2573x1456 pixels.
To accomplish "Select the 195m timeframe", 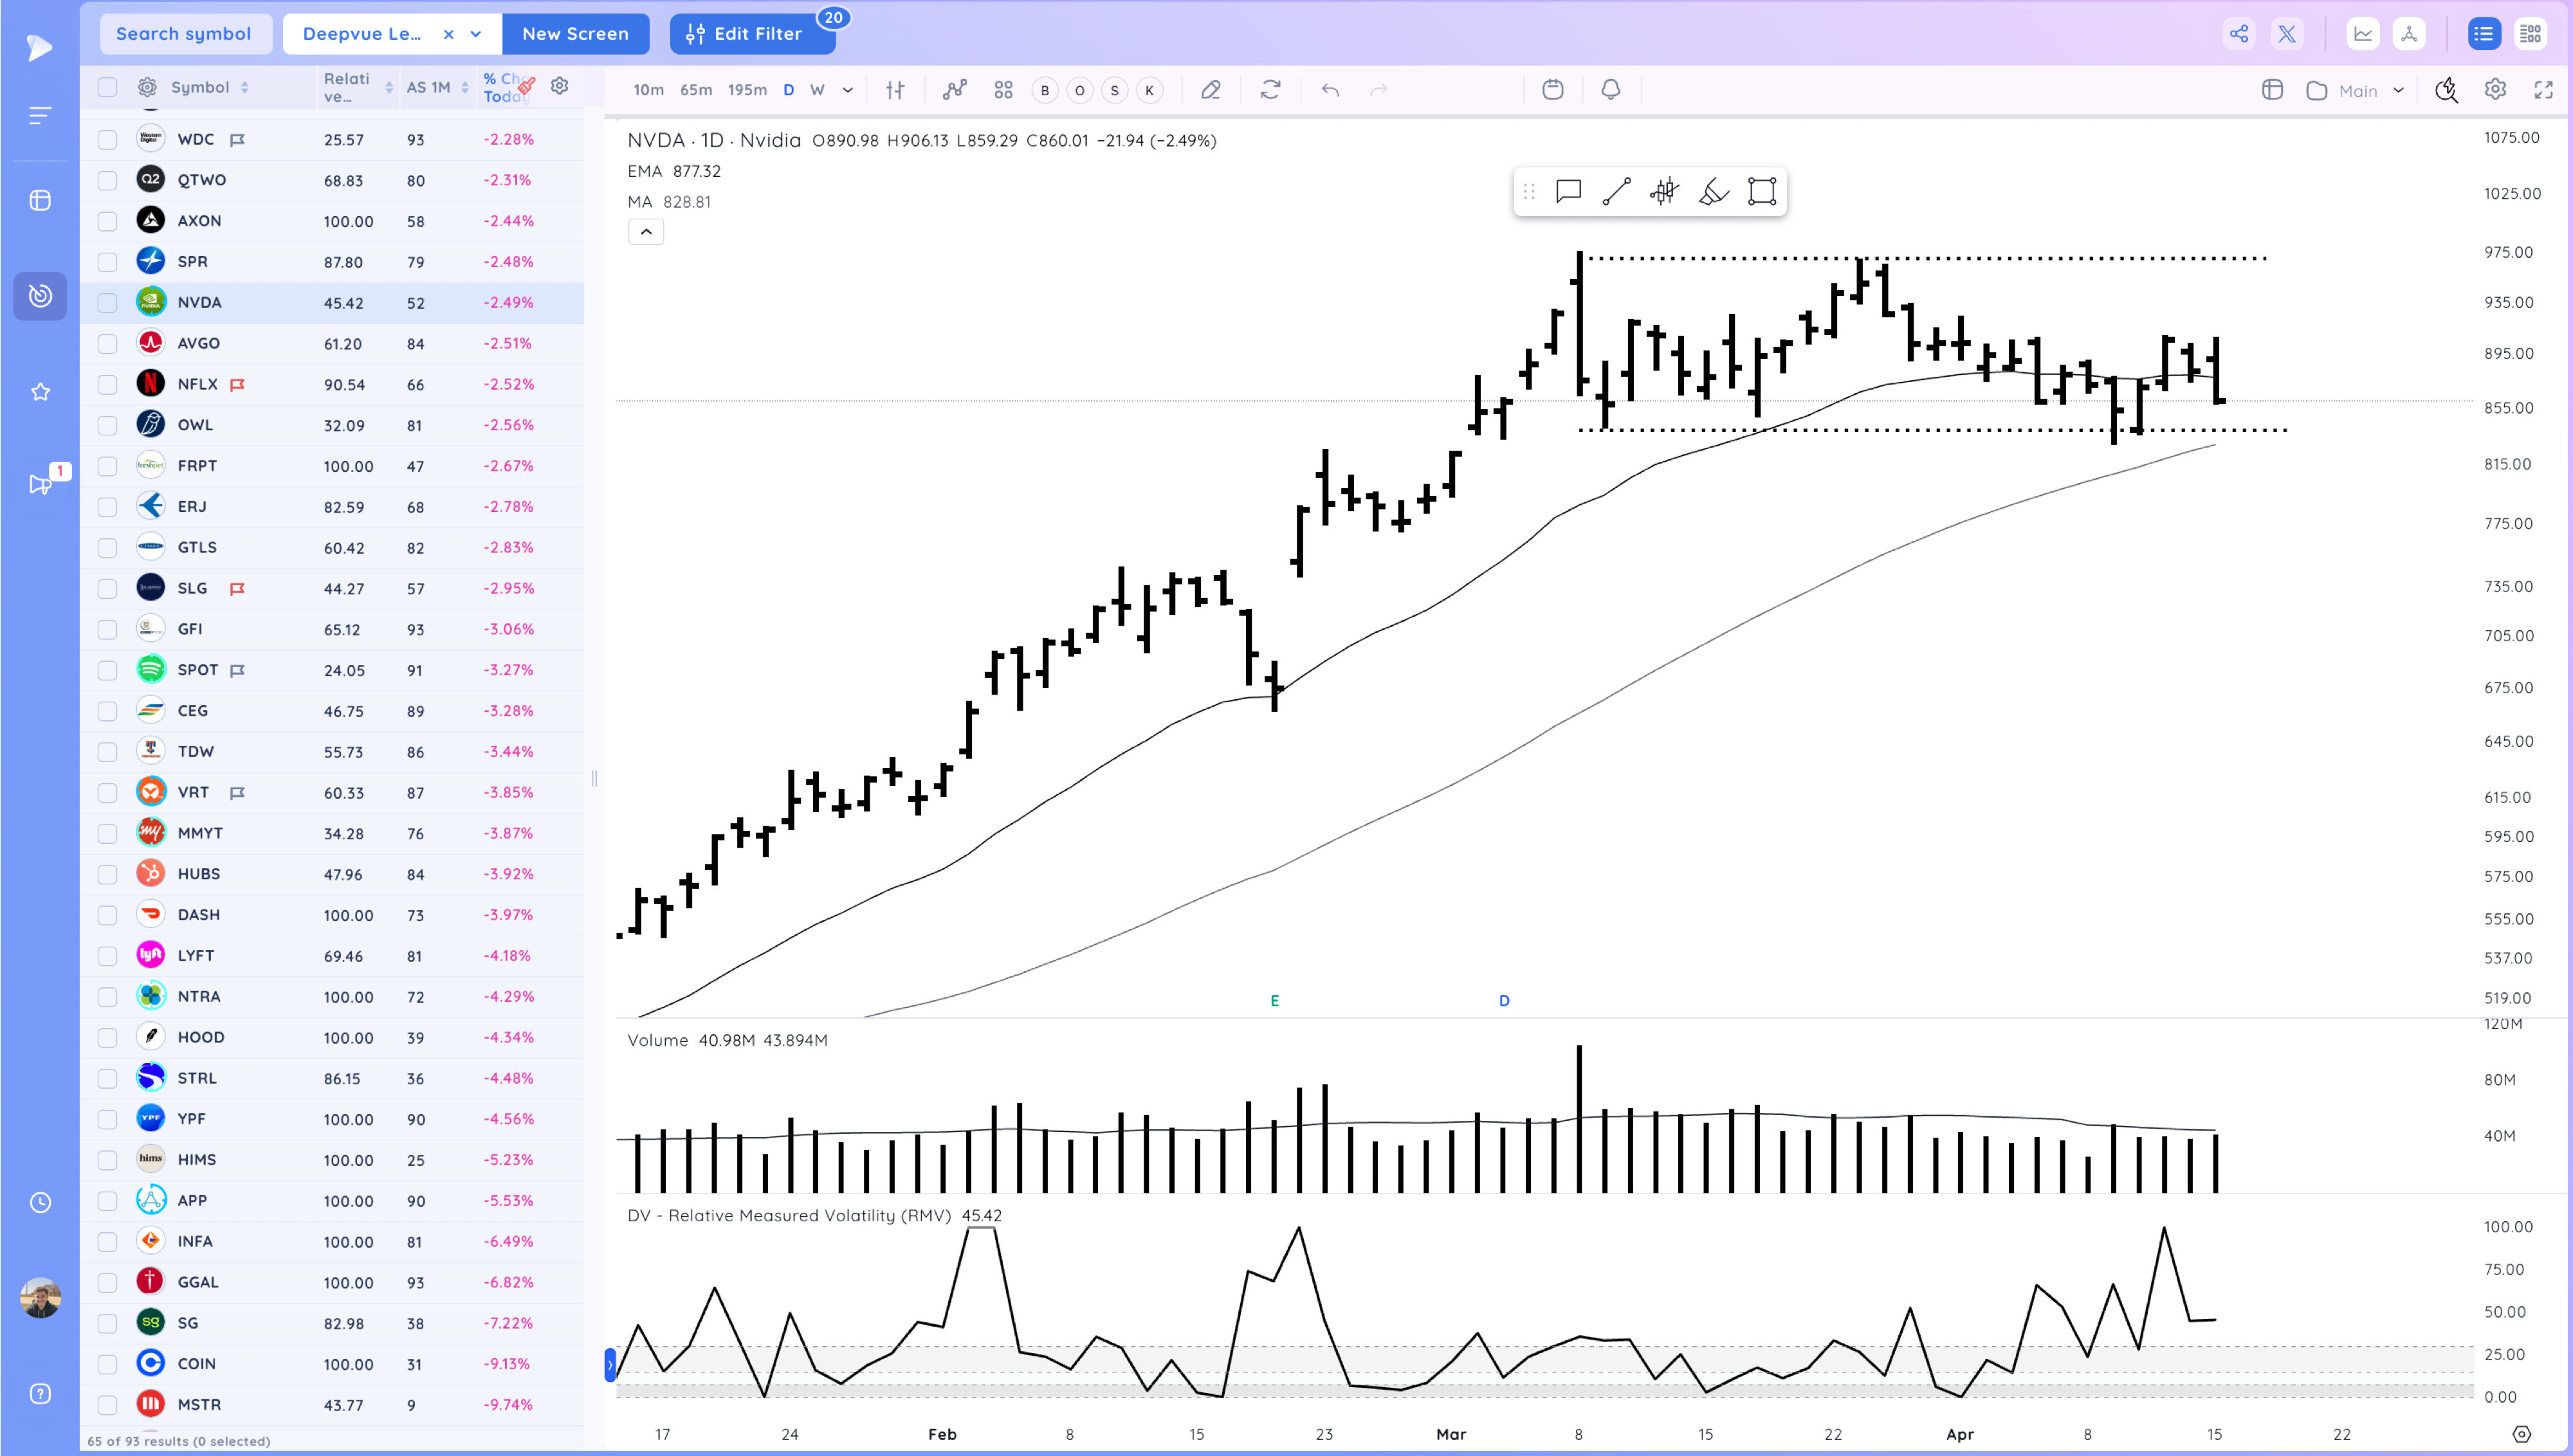I will coord(747,90).
